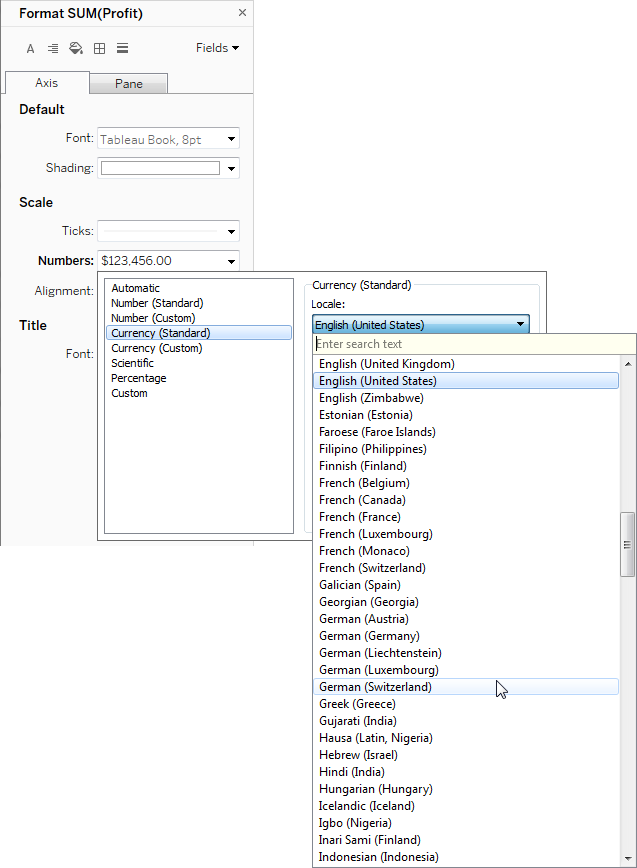This screenshot has width=637, height=868.
Task: Click the locale list scrollbar thumb
Action: click(x=627, y=545)
